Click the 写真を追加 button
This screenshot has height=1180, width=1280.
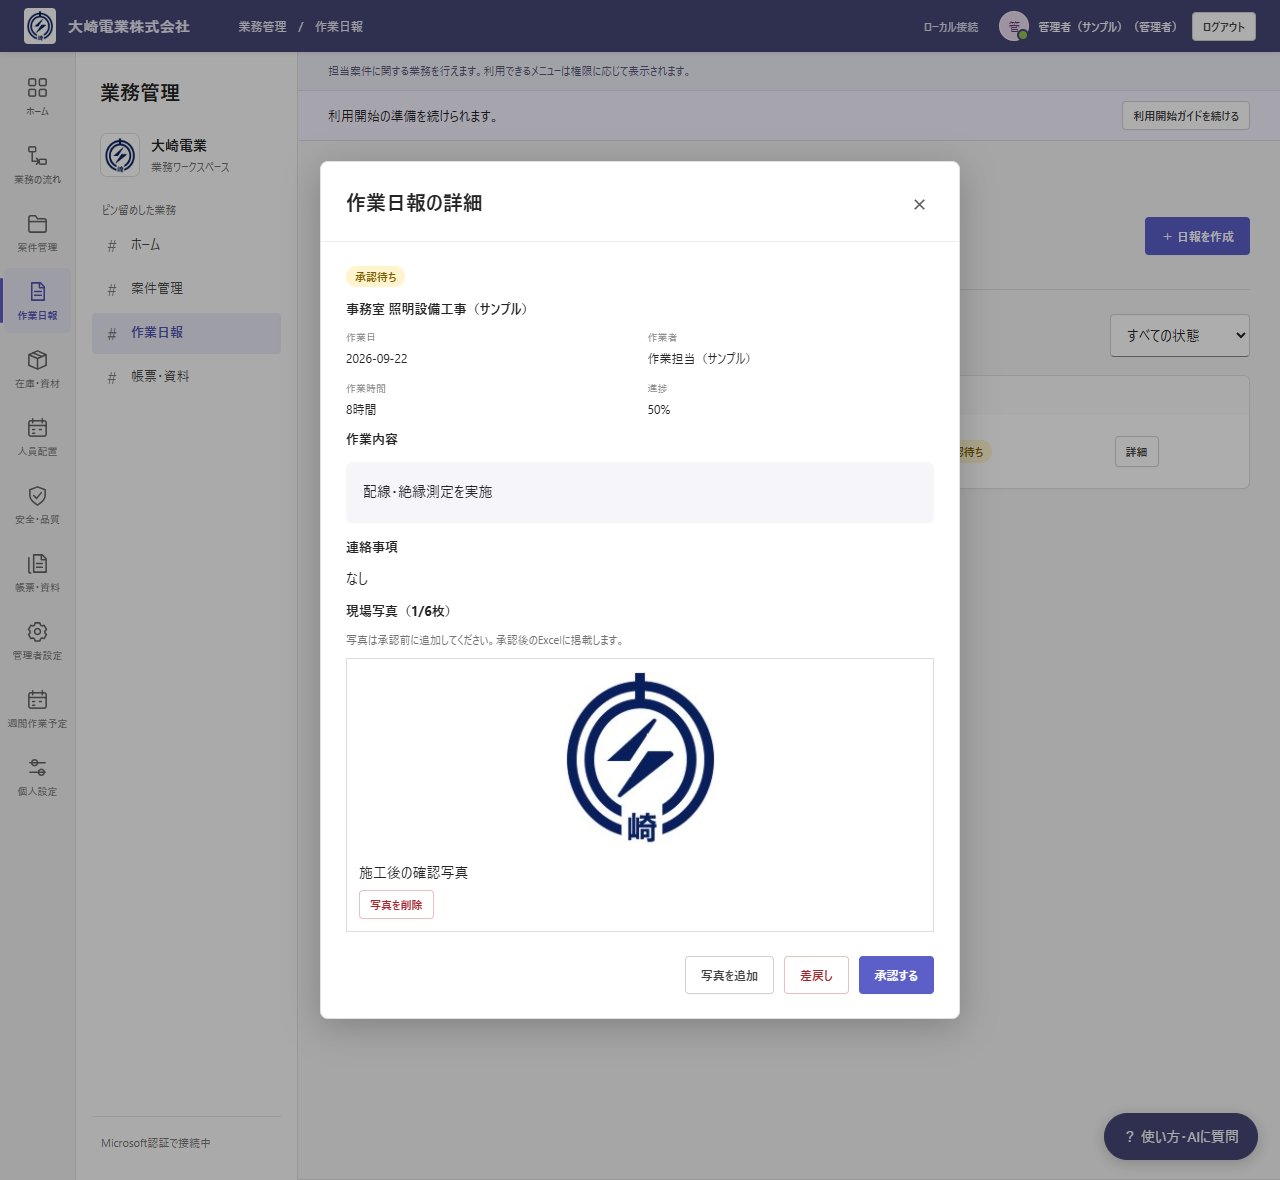(729, 975)
